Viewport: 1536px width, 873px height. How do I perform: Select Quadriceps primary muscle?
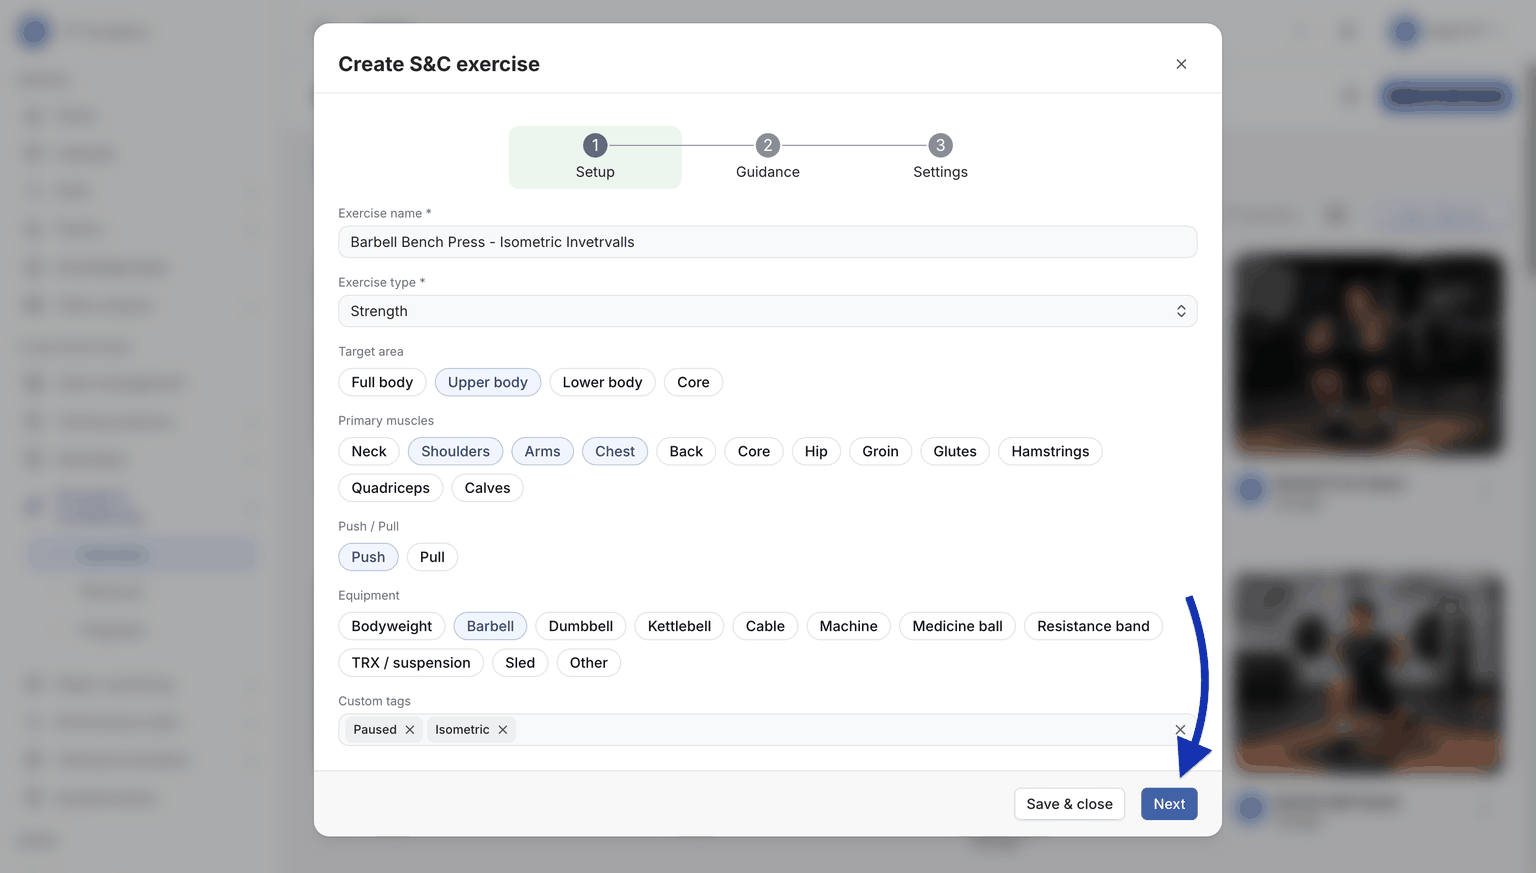390,488
